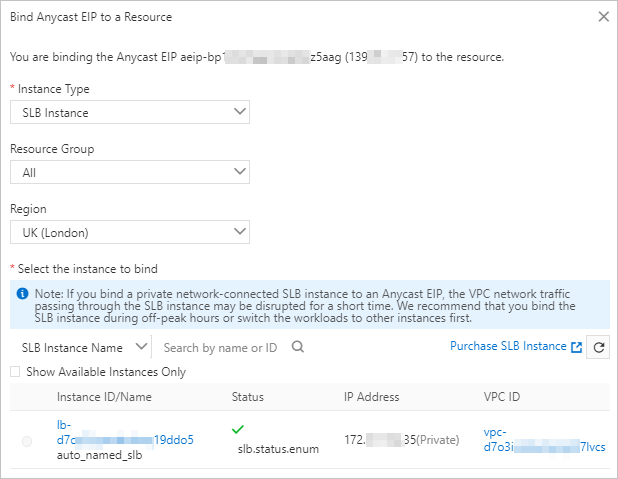Click the magnifier search icon
This screenshot has width=618, height=479.
(298, 347)
